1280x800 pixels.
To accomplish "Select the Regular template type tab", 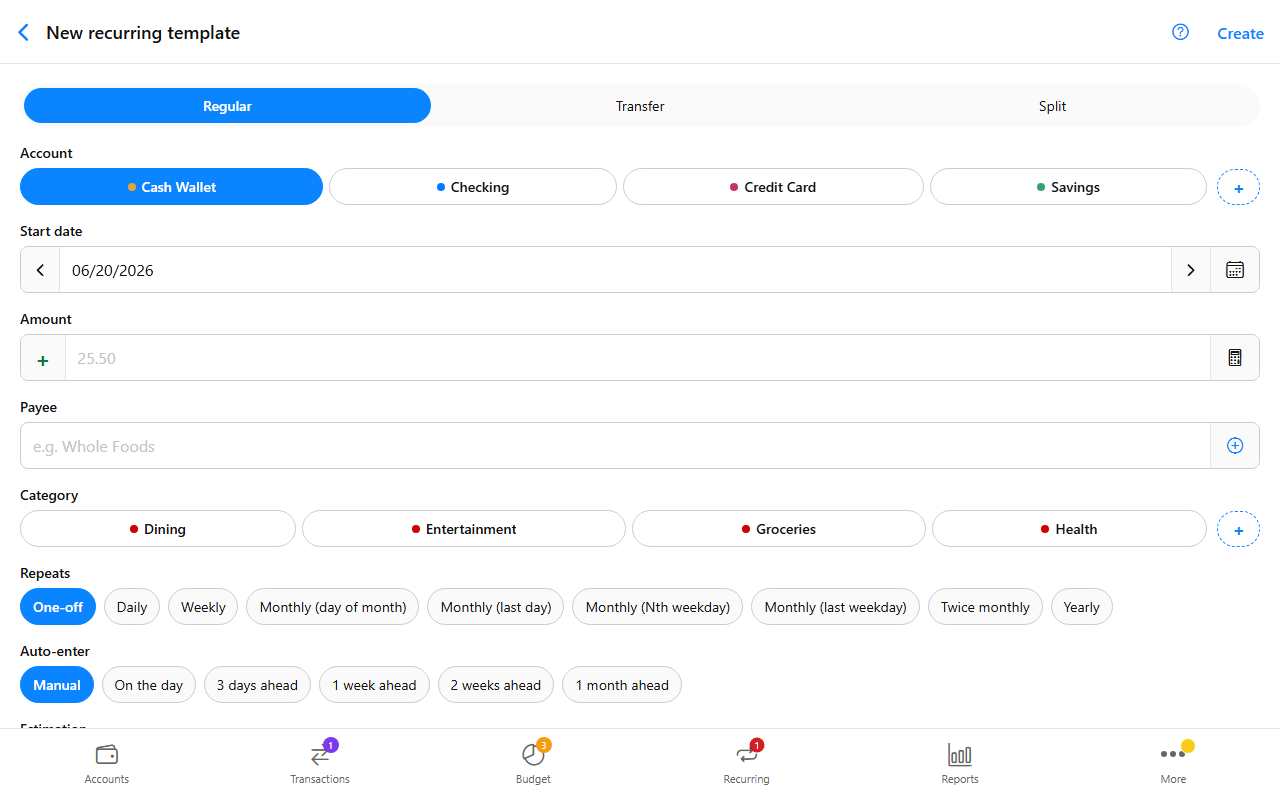I will (227, 106).
